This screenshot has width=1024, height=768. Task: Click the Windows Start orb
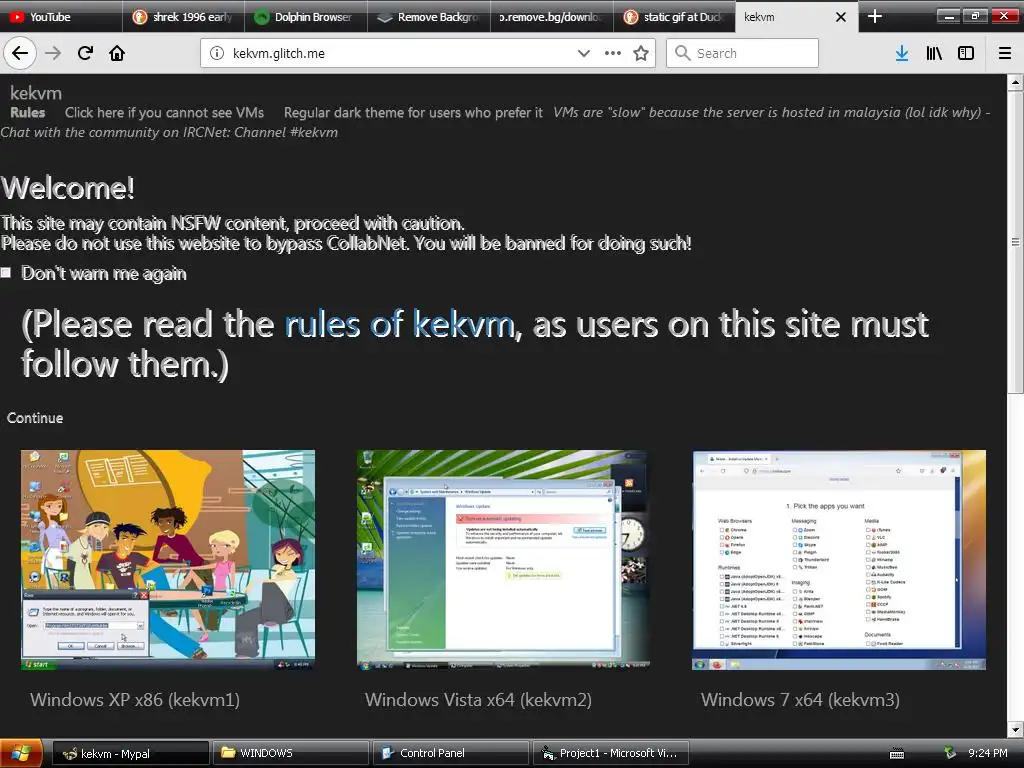(x=21, y=753)
